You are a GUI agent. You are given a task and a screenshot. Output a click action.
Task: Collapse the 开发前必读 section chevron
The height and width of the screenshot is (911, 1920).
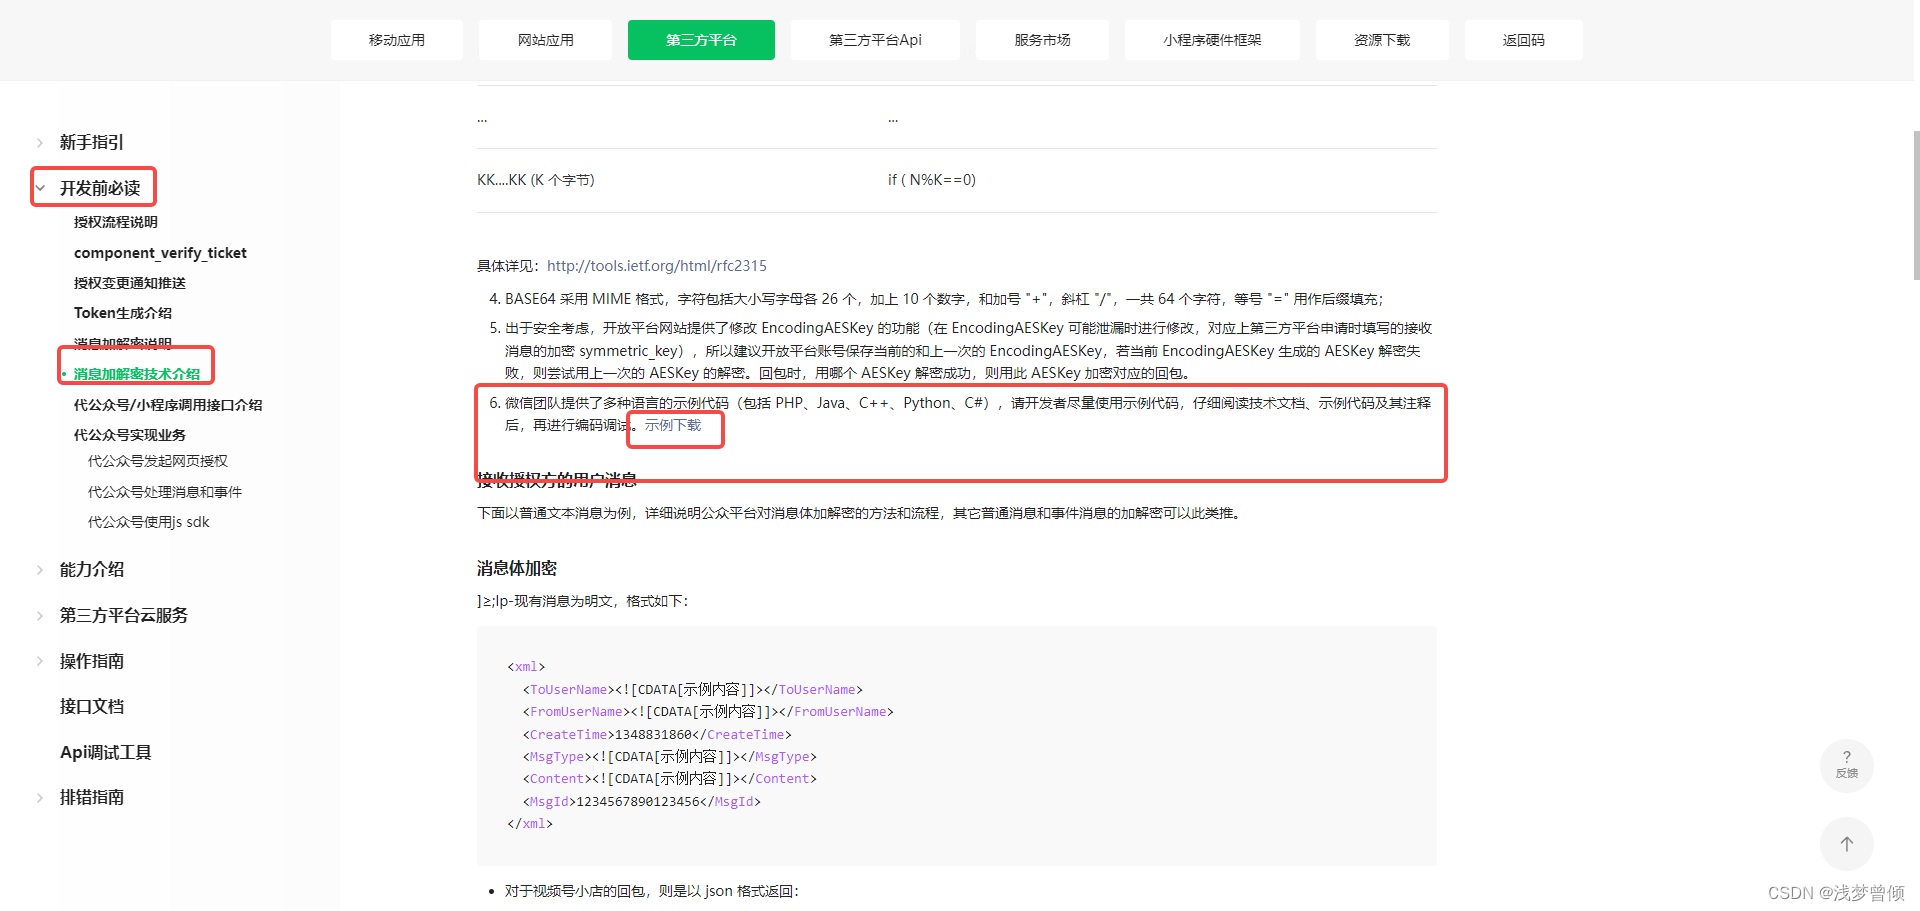[40, 188]
